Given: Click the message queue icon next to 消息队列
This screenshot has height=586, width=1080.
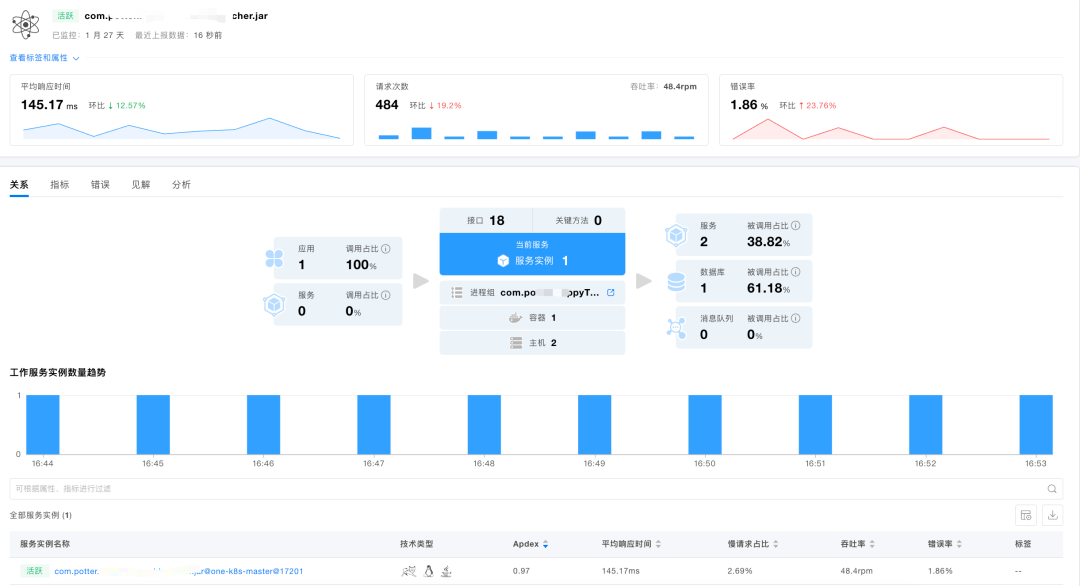Looking at the screenshot, I should tap(675, 324).
